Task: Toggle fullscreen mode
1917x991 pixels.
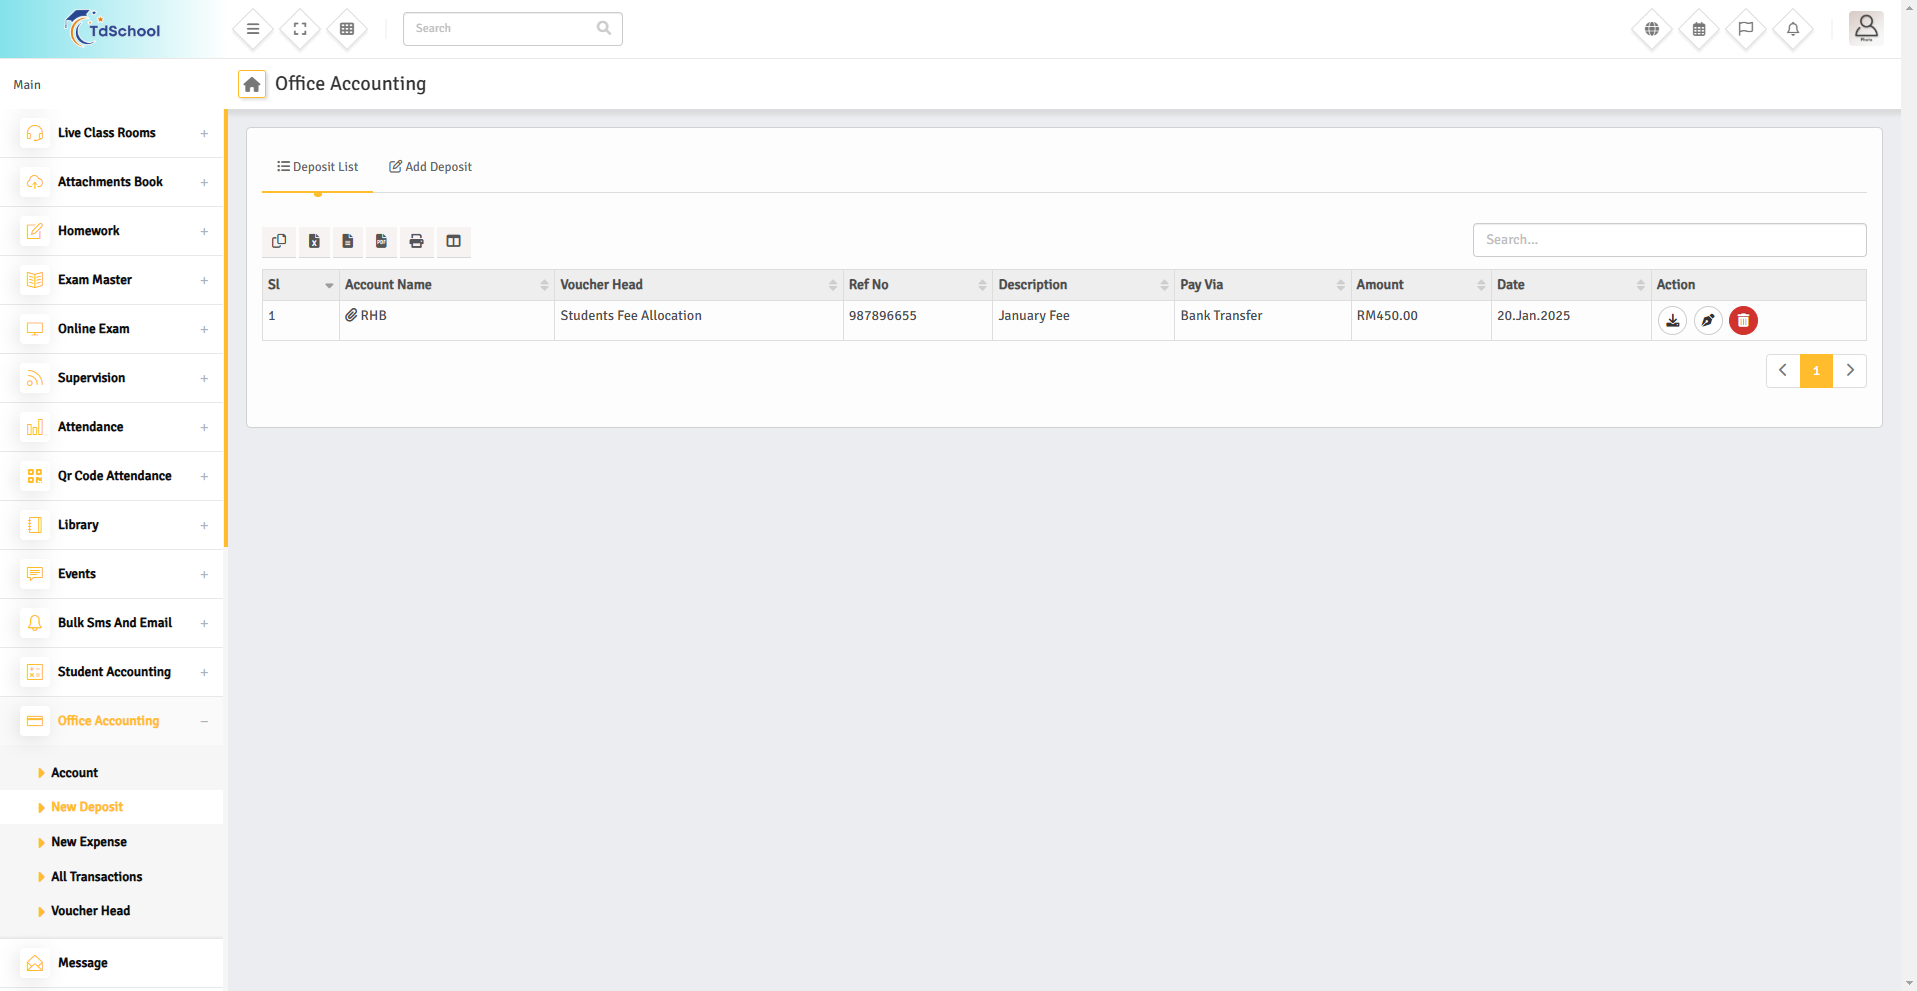Action: (300, 29)
